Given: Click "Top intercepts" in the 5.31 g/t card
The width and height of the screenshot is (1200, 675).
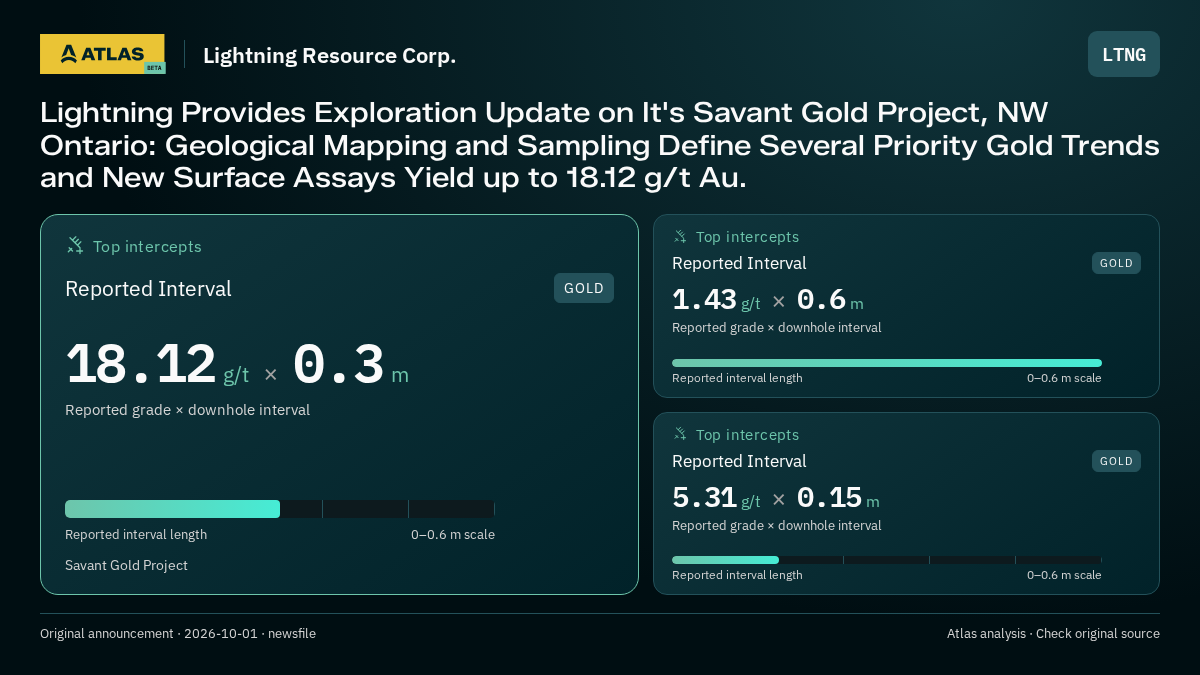Looking at the screenshot, I should click(747, 435).
